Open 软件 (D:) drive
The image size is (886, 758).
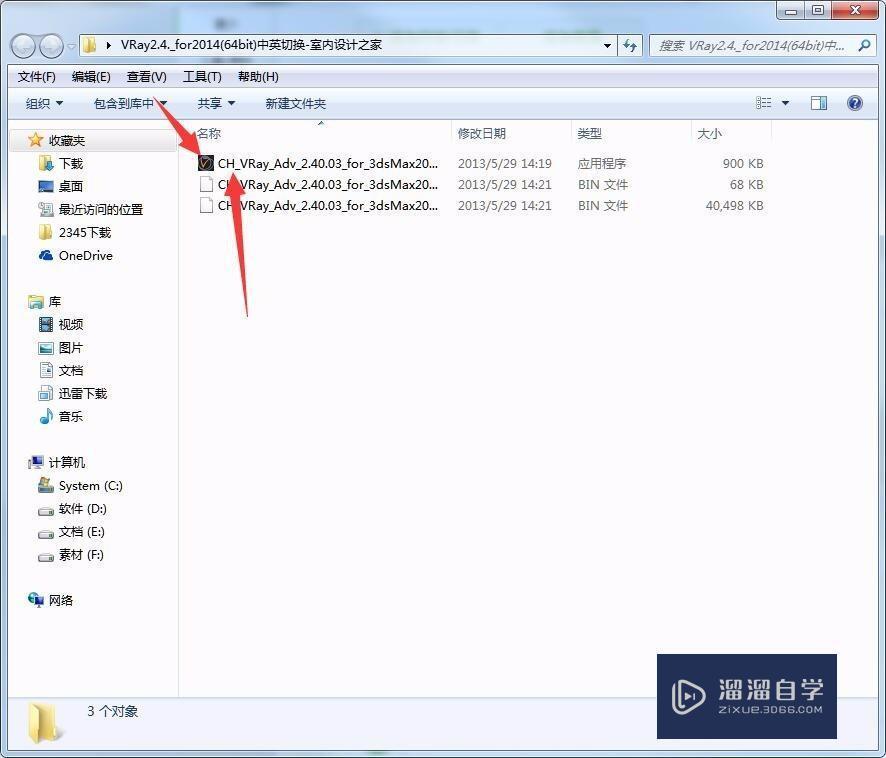click(x=82, y=509)
